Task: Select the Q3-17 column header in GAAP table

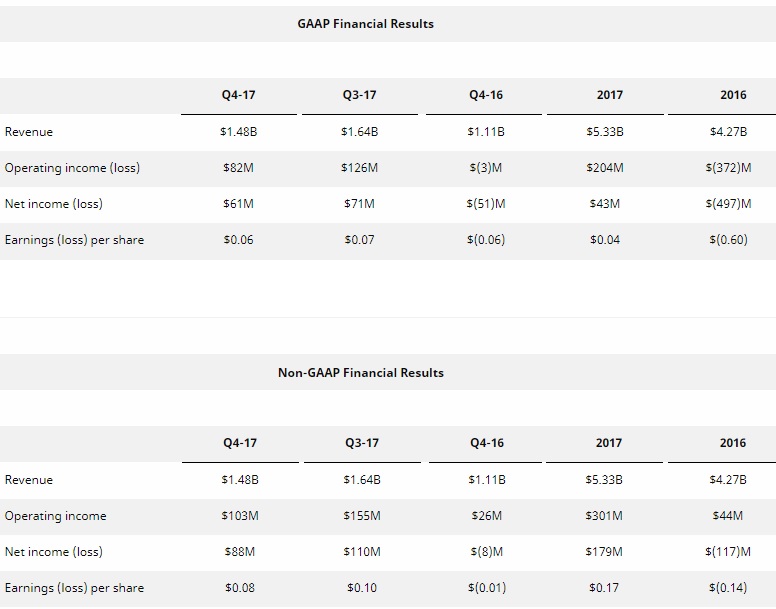Action: [360, 95]
